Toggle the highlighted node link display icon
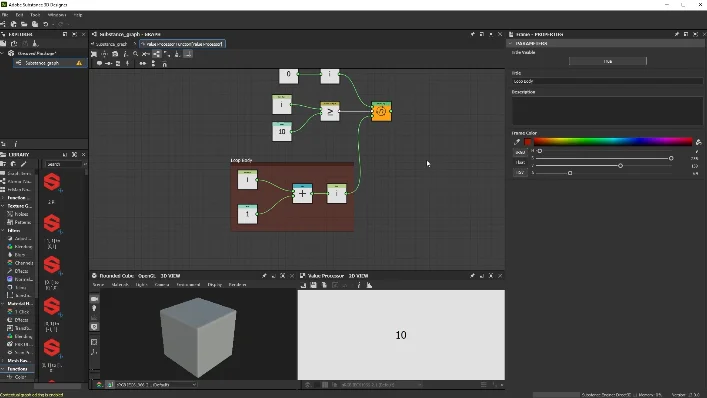This screenshot has height=398, width=707. click(x=156, y=54)
